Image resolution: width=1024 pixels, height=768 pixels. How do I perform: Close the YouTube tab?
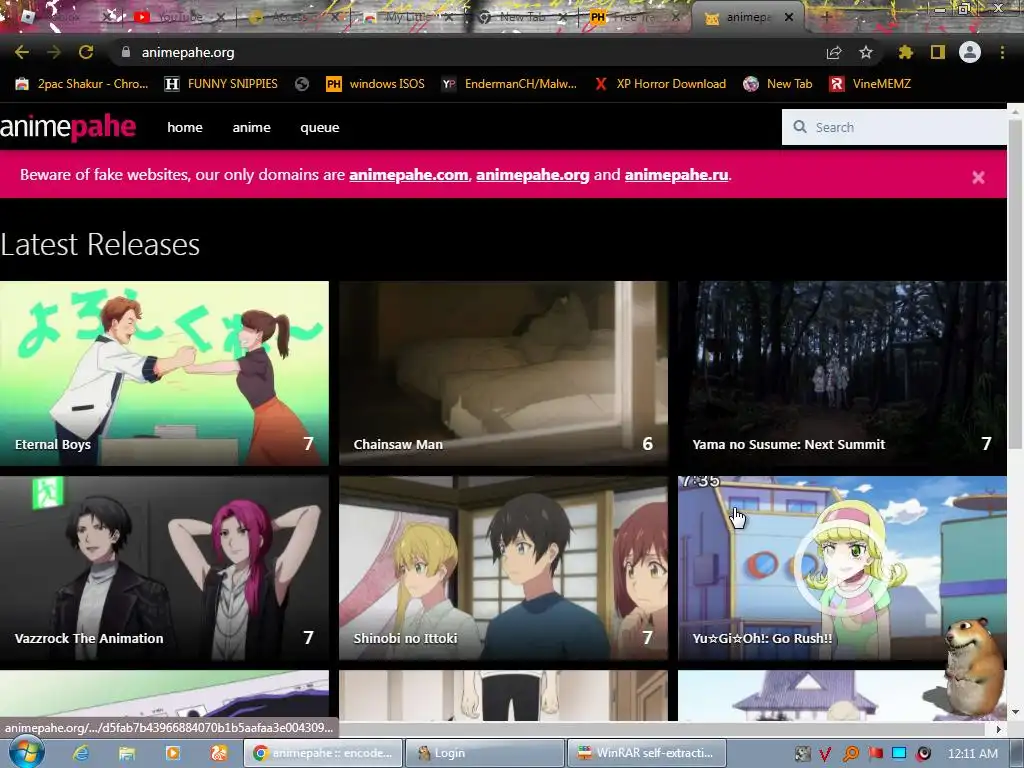pyautogui.click(x=221, y=17)
